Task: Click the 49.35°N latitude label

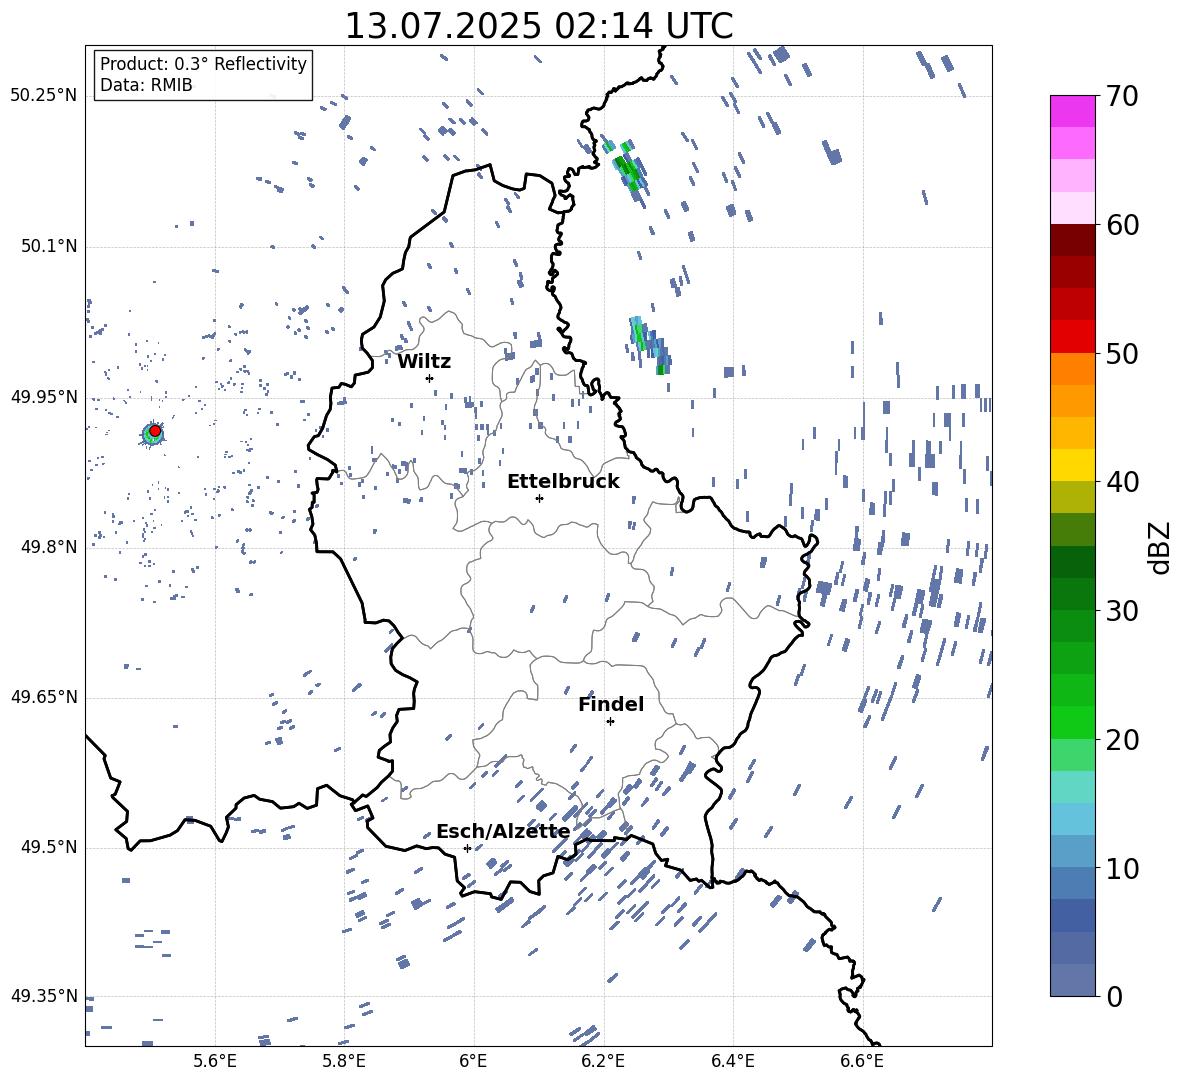Action: [44, 997]
